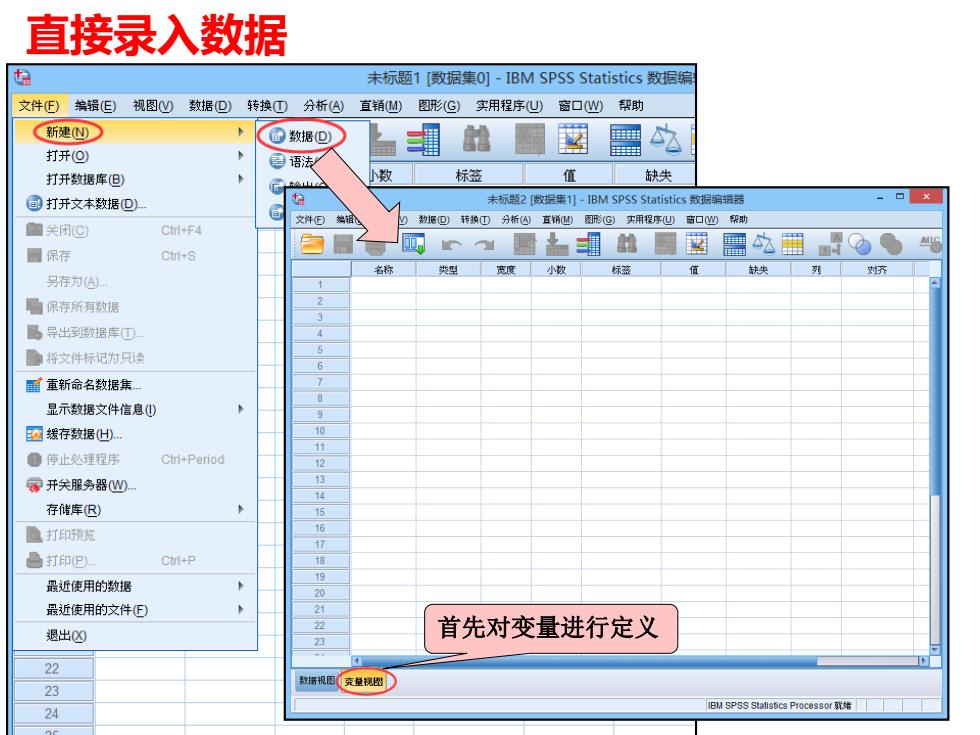Click Variables info icon in 未标题2 toolbar
The height and width of the screenshot is (735, 980).
pos(588,244)
